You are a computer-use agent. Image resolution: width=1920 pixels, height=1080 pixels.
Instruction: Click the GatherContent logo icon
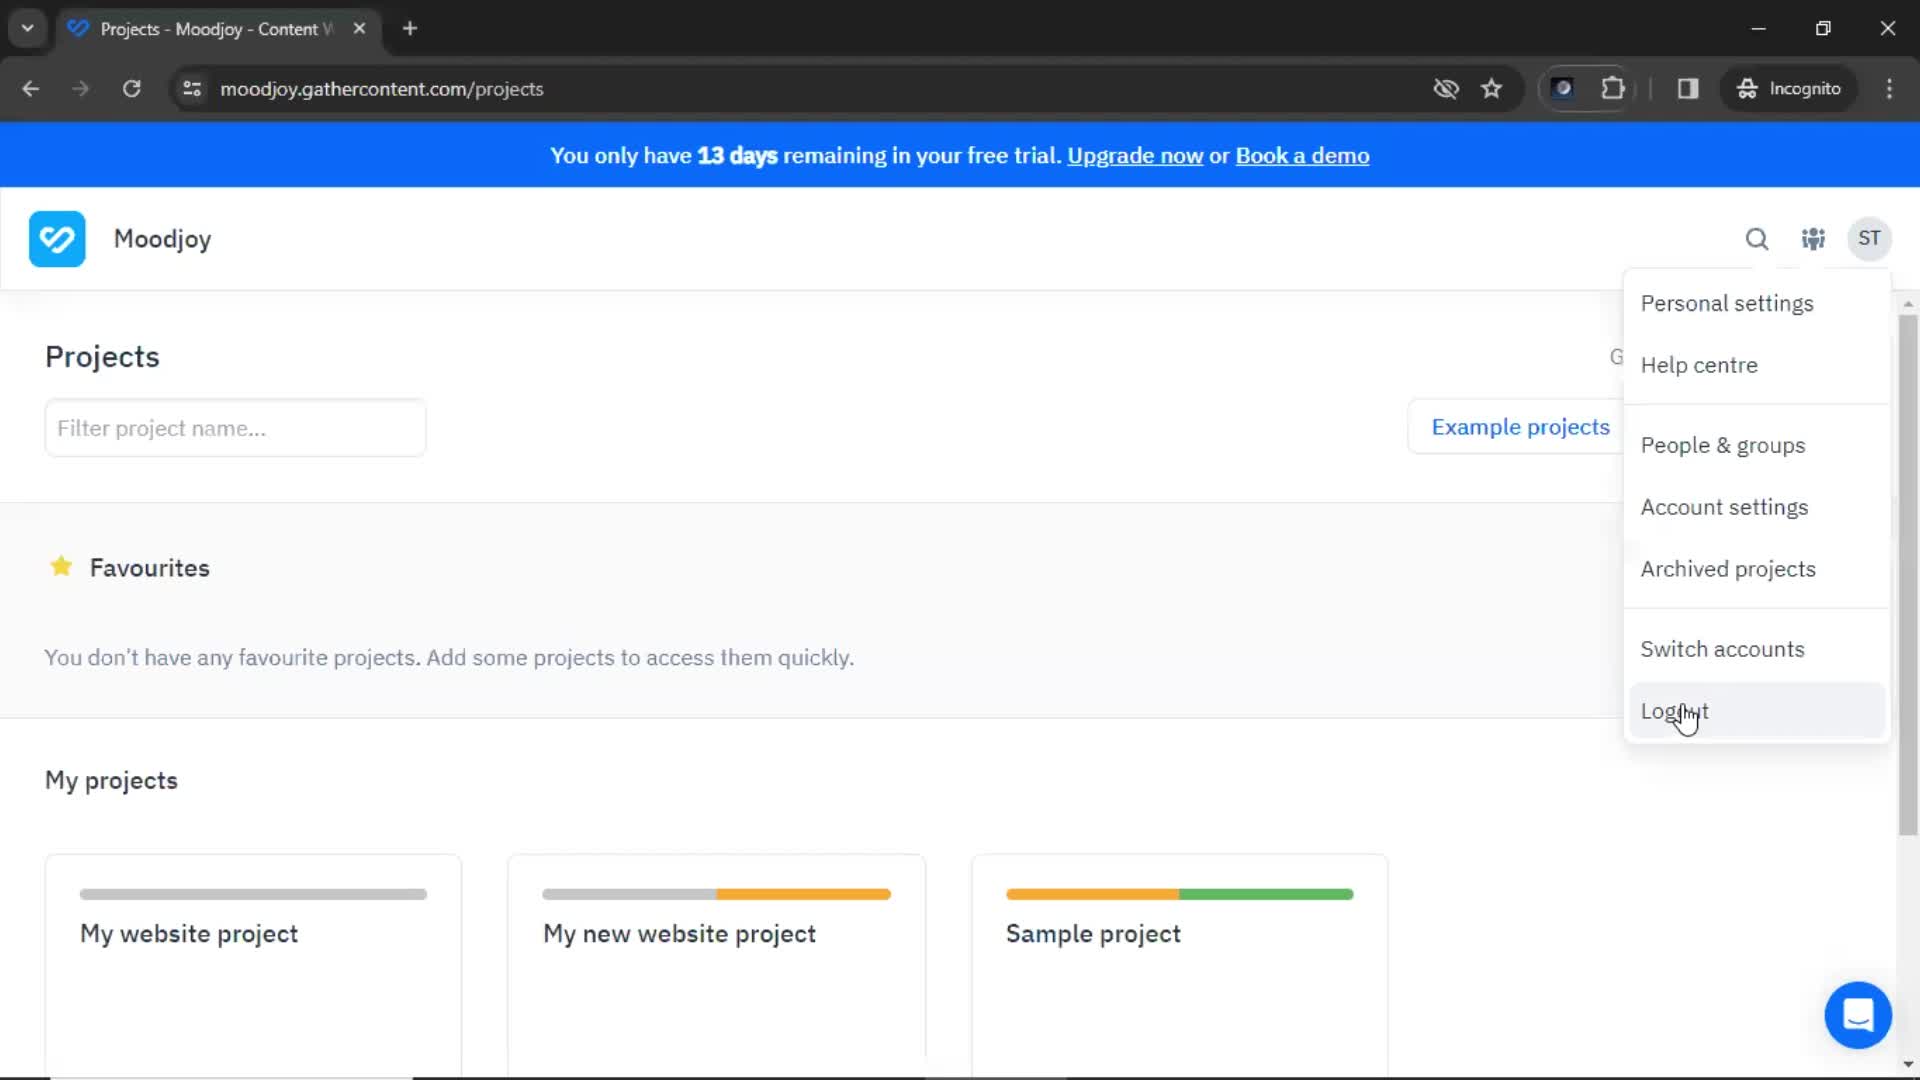(55, 239)
